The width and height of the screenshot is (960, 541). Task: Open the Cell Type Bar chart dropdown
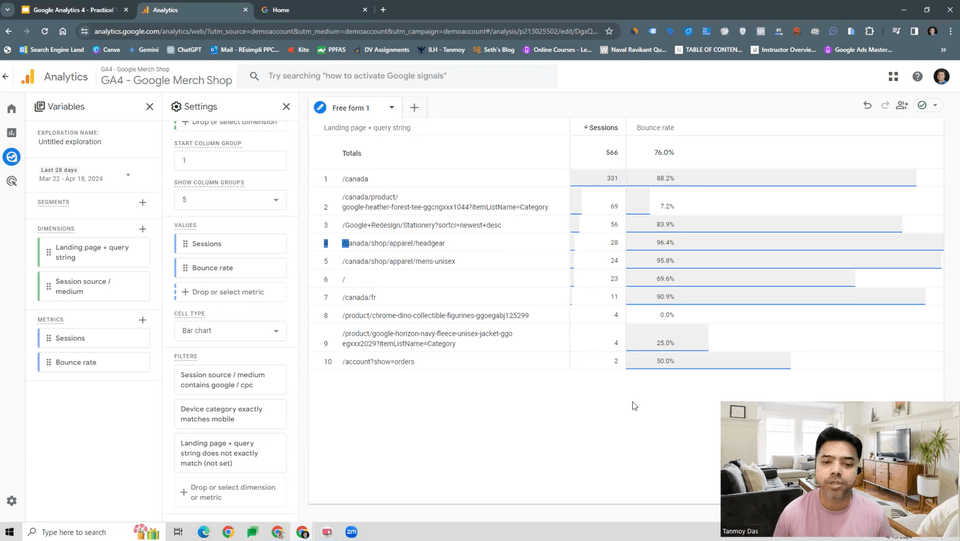[230, 331]
